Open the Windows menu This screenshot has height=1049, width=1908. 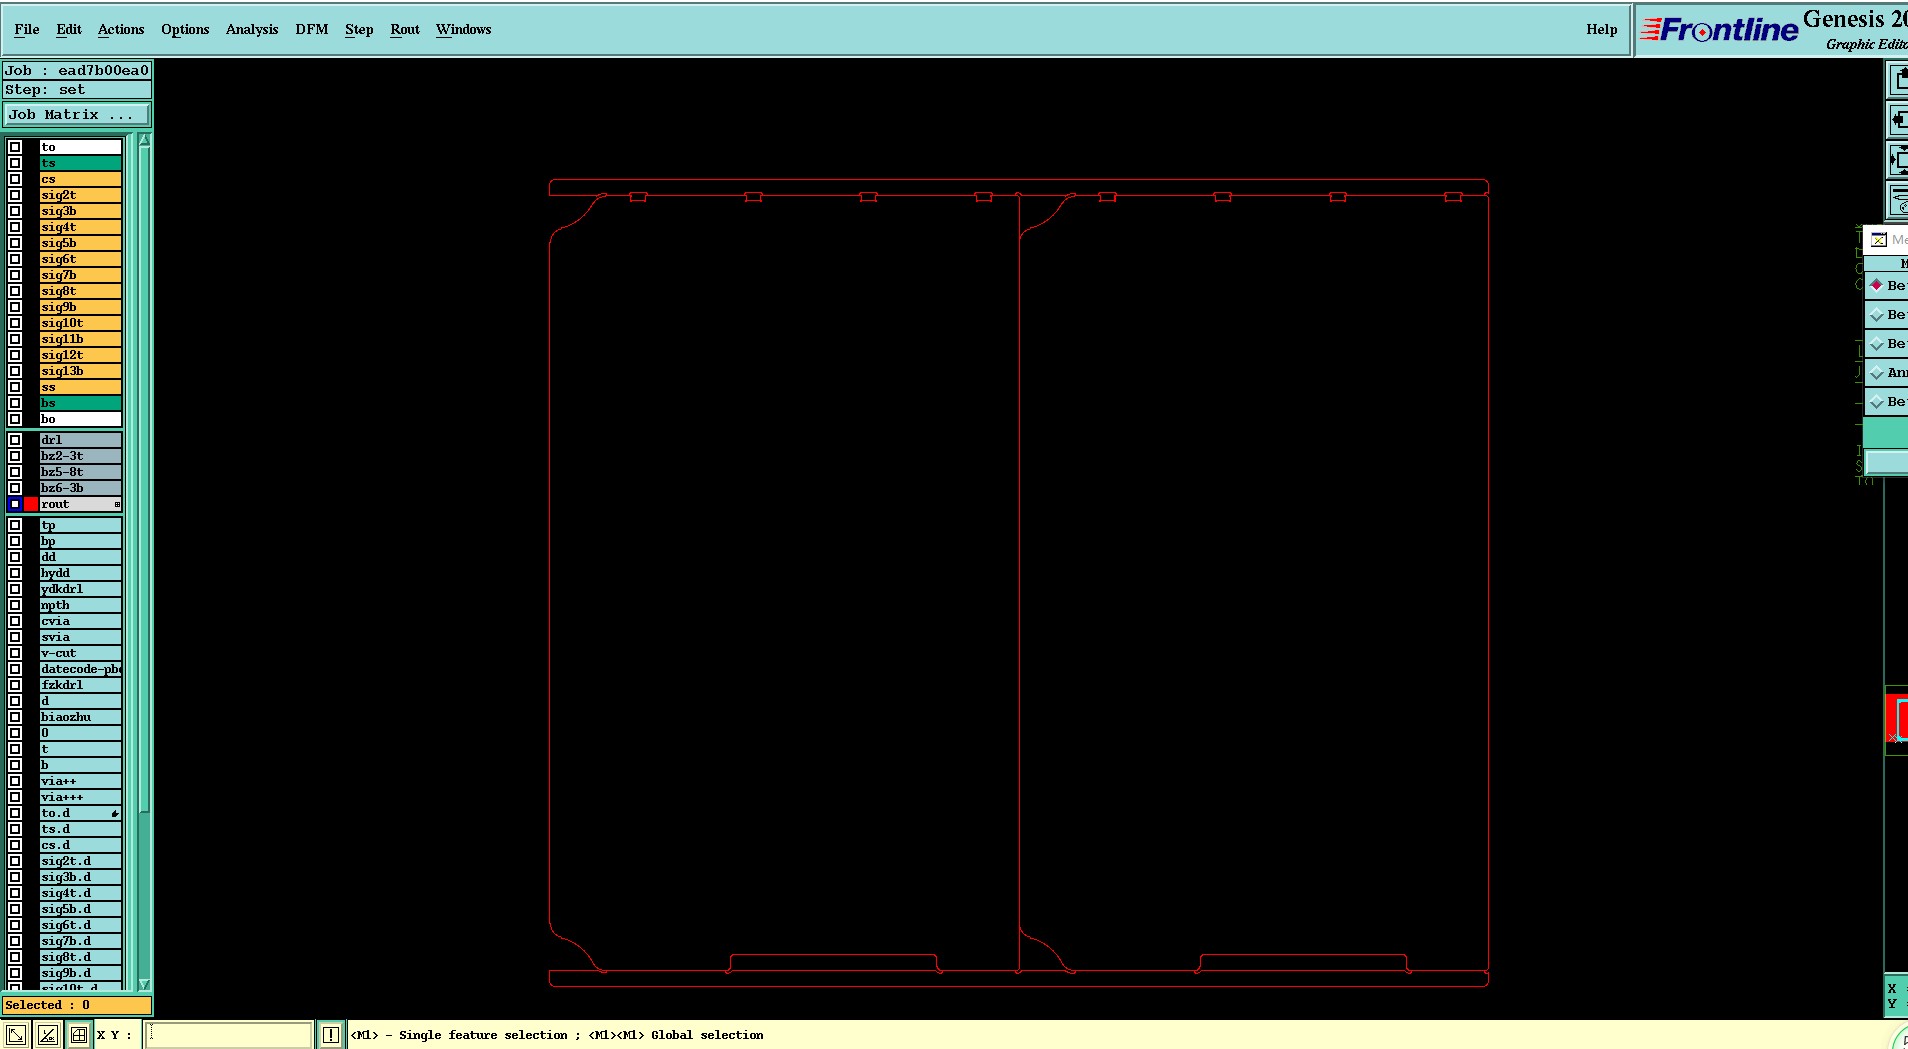(x=464, y=29)
